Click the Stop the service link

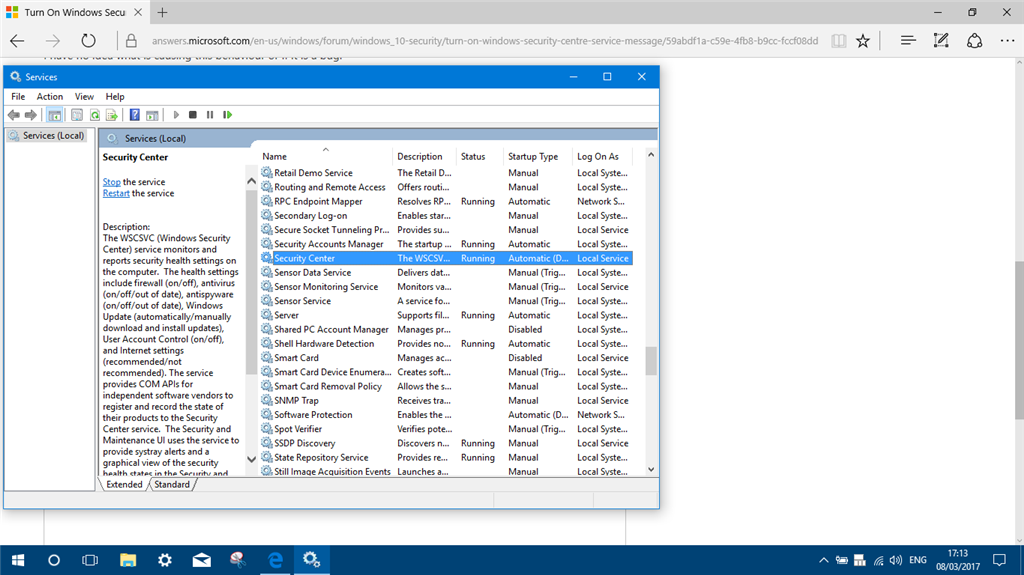(x=111, y=182)
